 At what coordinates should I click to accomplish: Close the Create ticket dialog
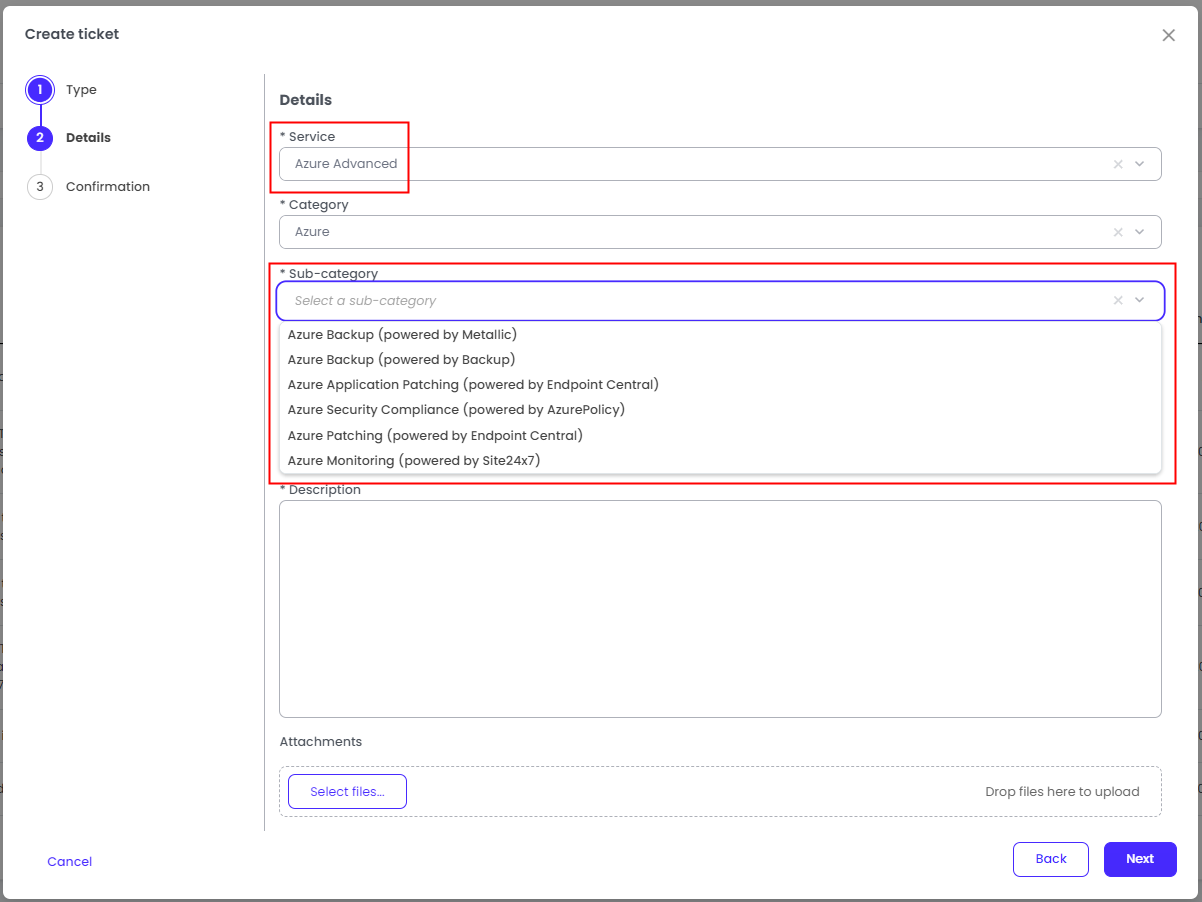coord(1168,35)
